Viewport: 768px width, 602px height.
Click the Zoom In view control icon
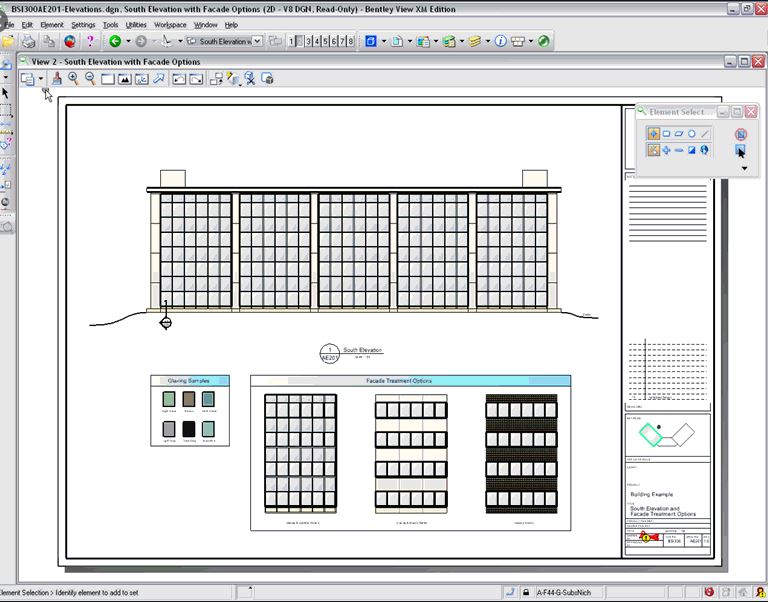click(x=73, y=78)
